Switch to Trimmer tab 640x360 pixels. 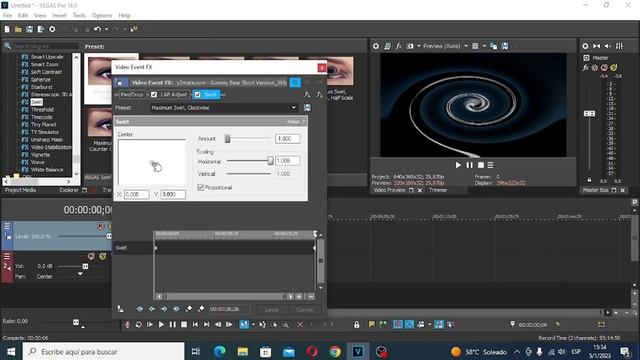click(438, 190)
